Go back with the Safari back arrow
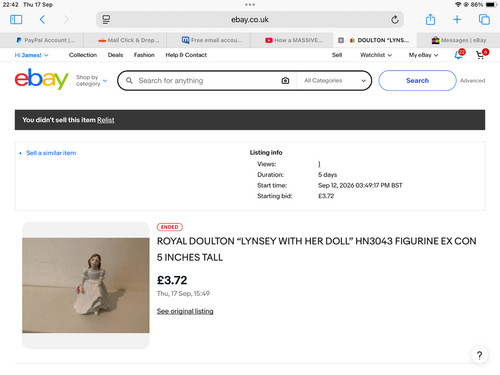The width and height of the screenshot is (500, 375). [42, 20]
